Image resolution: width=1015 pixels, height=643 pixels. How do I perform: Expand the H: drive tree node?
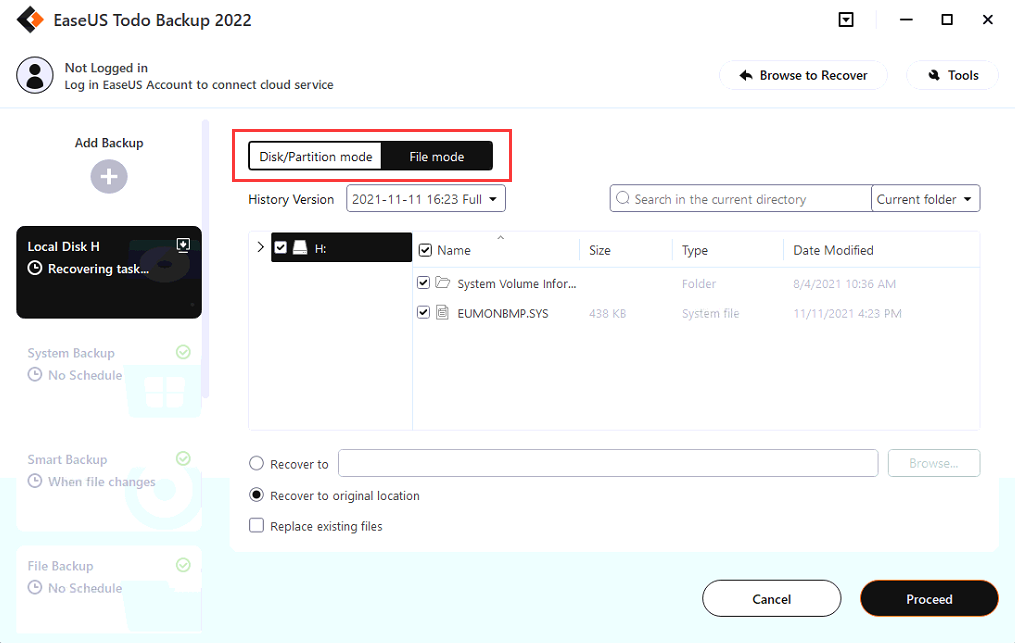[261, 247]
